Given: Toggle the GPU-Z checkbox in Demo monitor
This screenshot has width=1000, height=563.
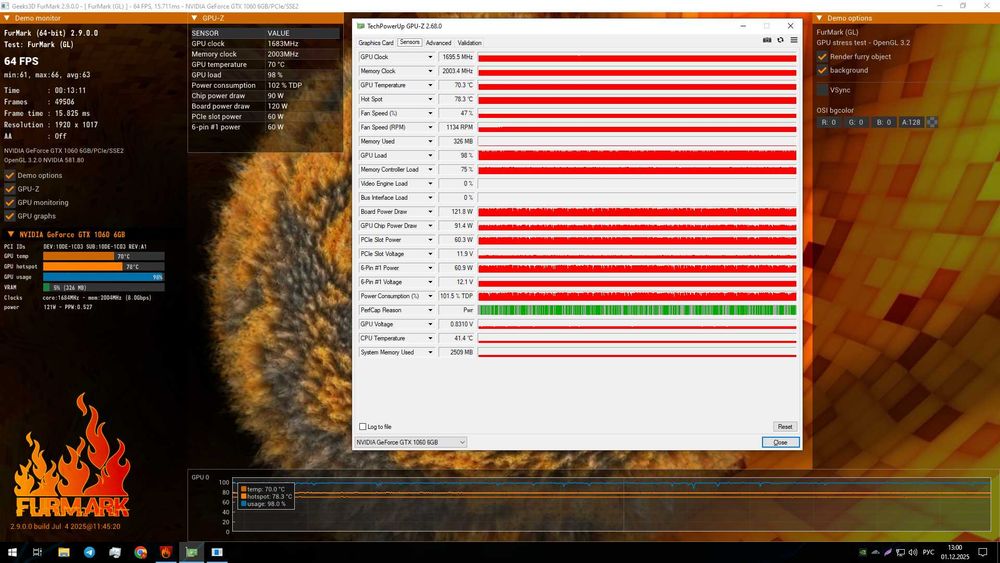Looking at the screenshot, I should coord(10,189).
